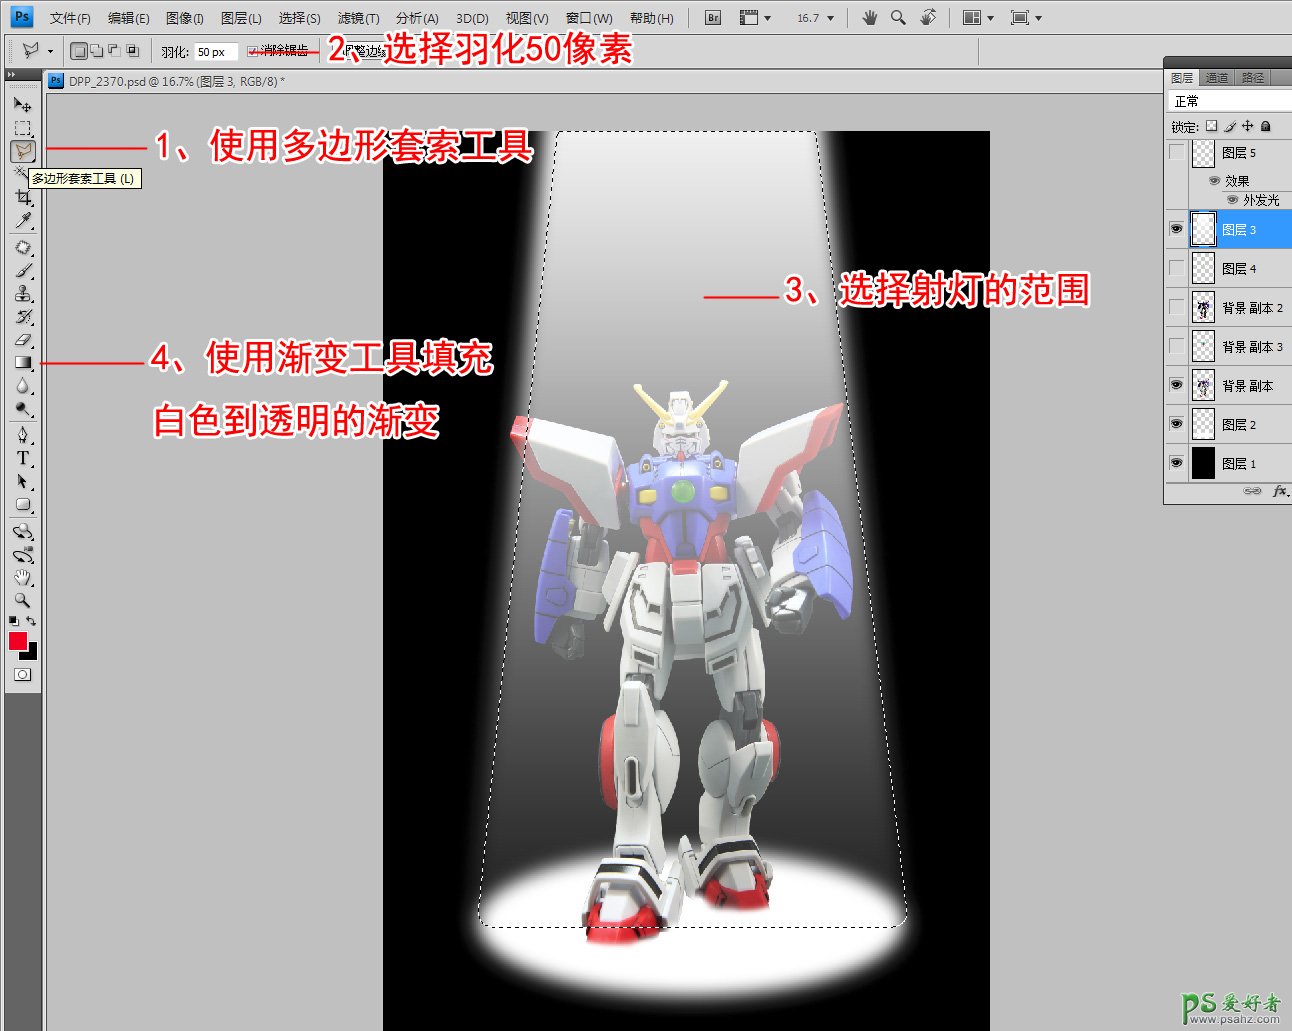The width and height of the screenshot is (1292, 1031).
Task: Select the Horizontal Type tool
Action: click(23, 458)
